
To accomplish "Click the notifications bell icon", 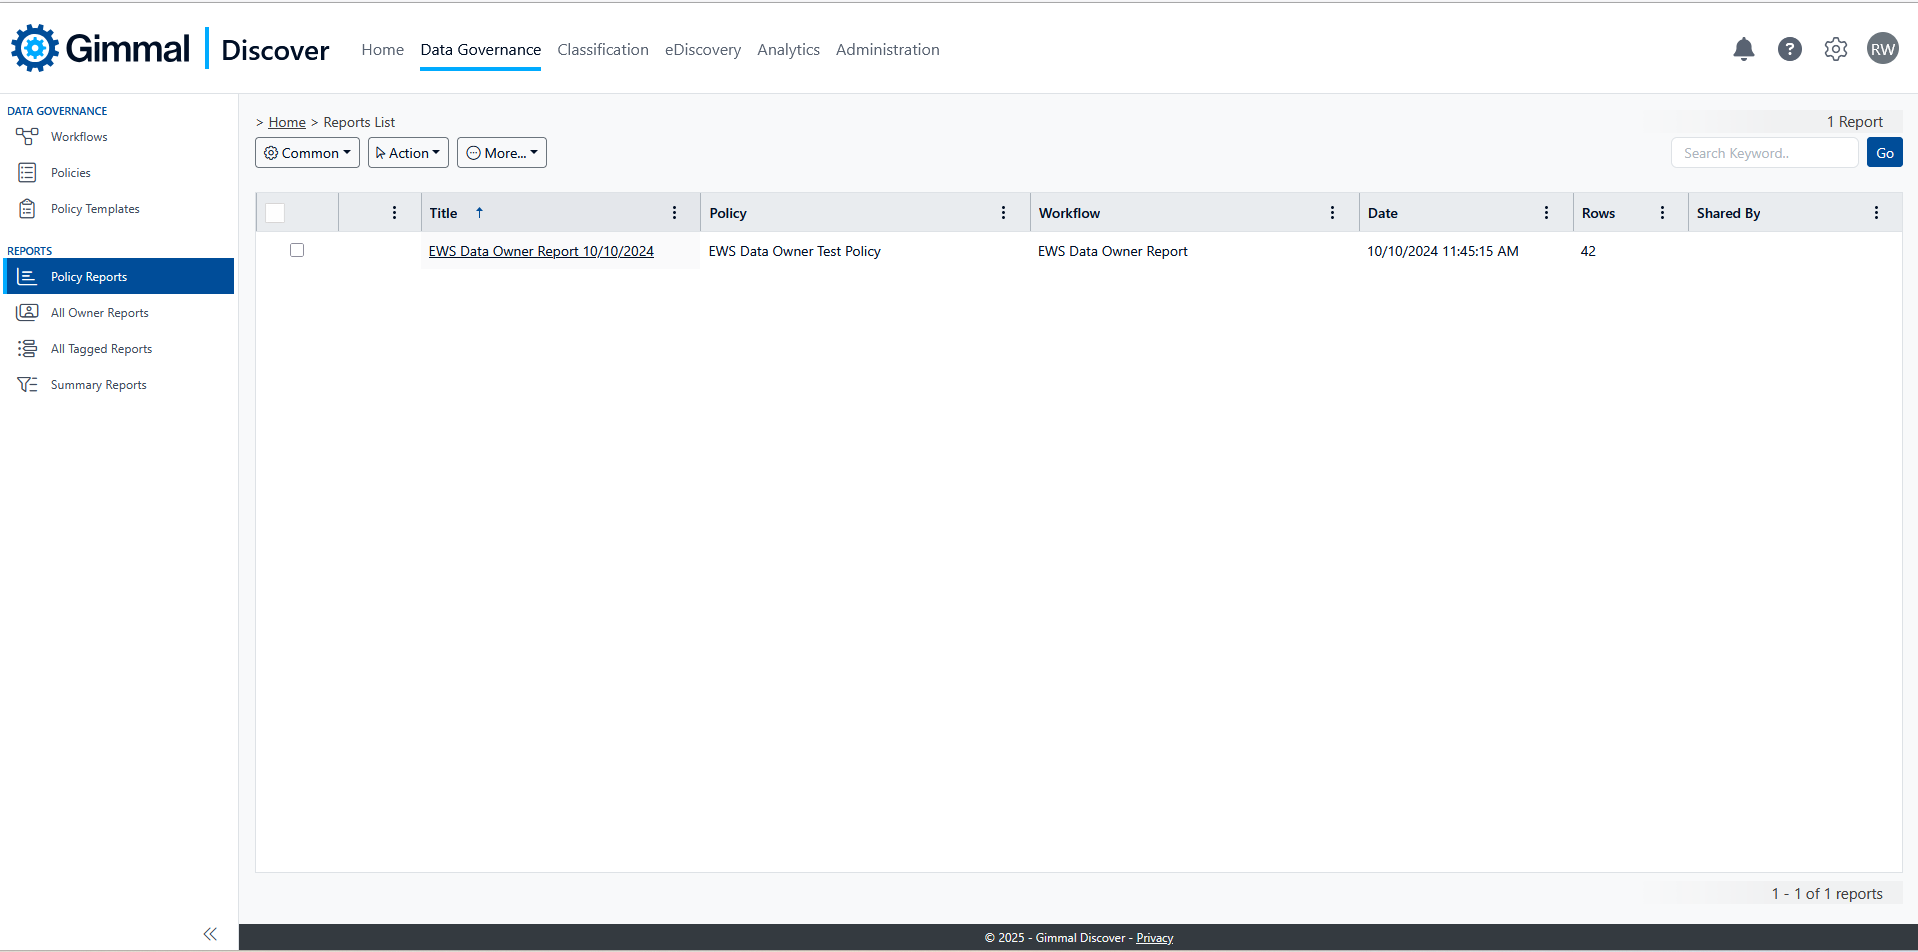I will coord(1743,49).
